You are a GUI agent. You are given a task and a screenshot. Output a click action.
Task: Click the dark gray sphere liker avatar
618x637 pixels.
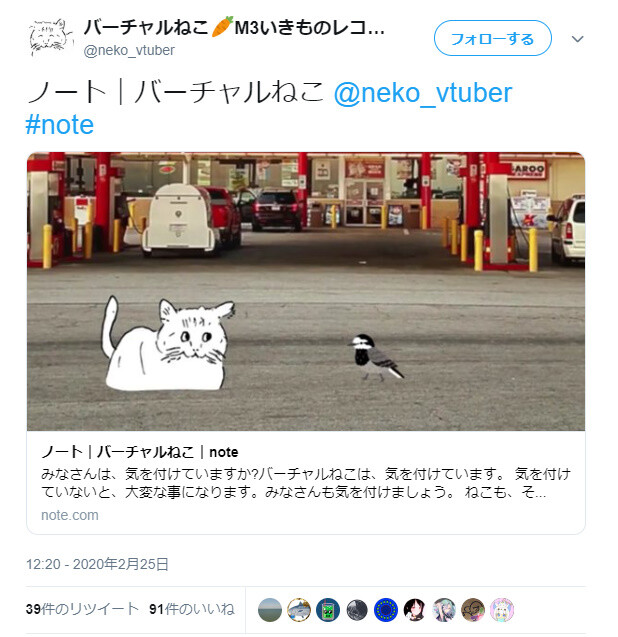coord(357,610)
